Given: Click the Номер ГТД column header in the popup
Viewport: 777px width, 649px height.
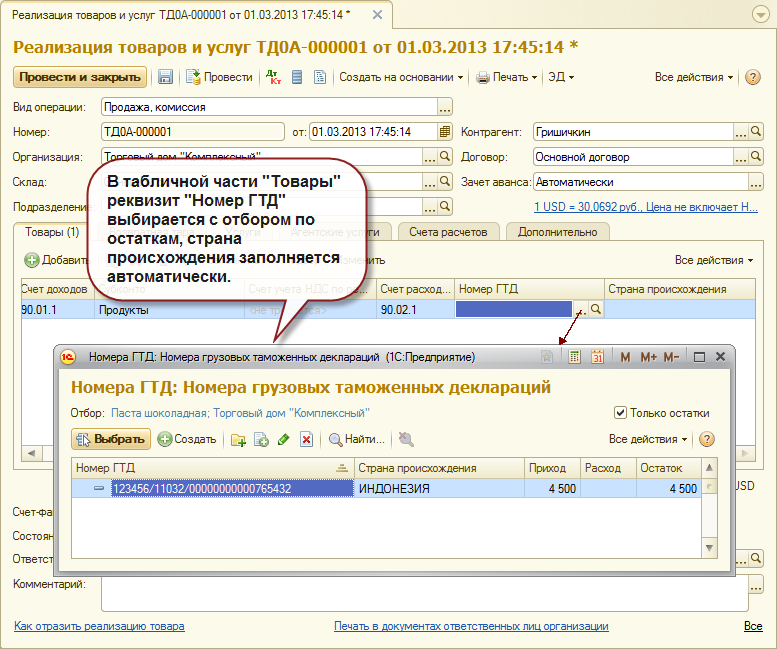Looking at the screenshot, I should (213, 468).
